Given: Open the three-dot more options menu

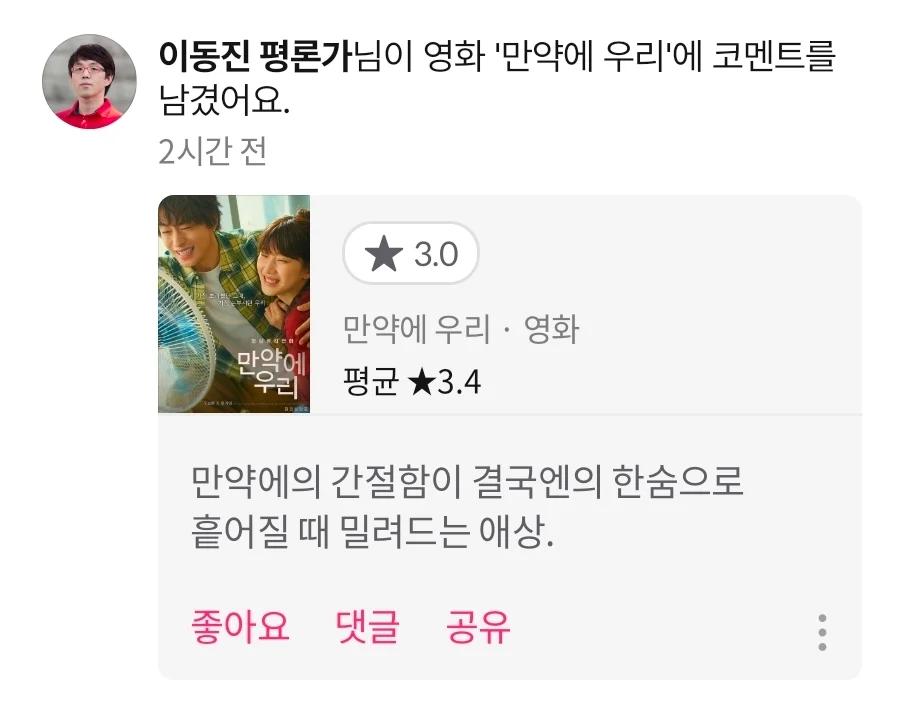Looking at the screenshot, I should pos(822,632).
